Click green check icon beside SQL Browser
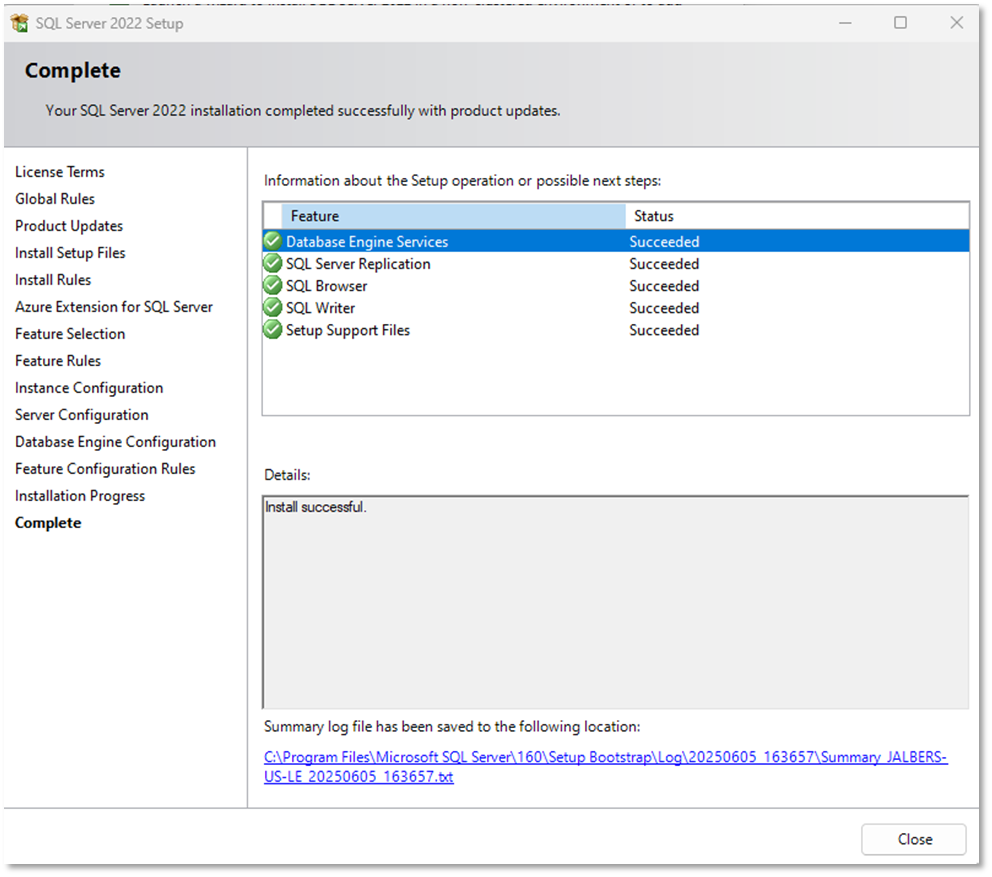 [x=273, y=285]
